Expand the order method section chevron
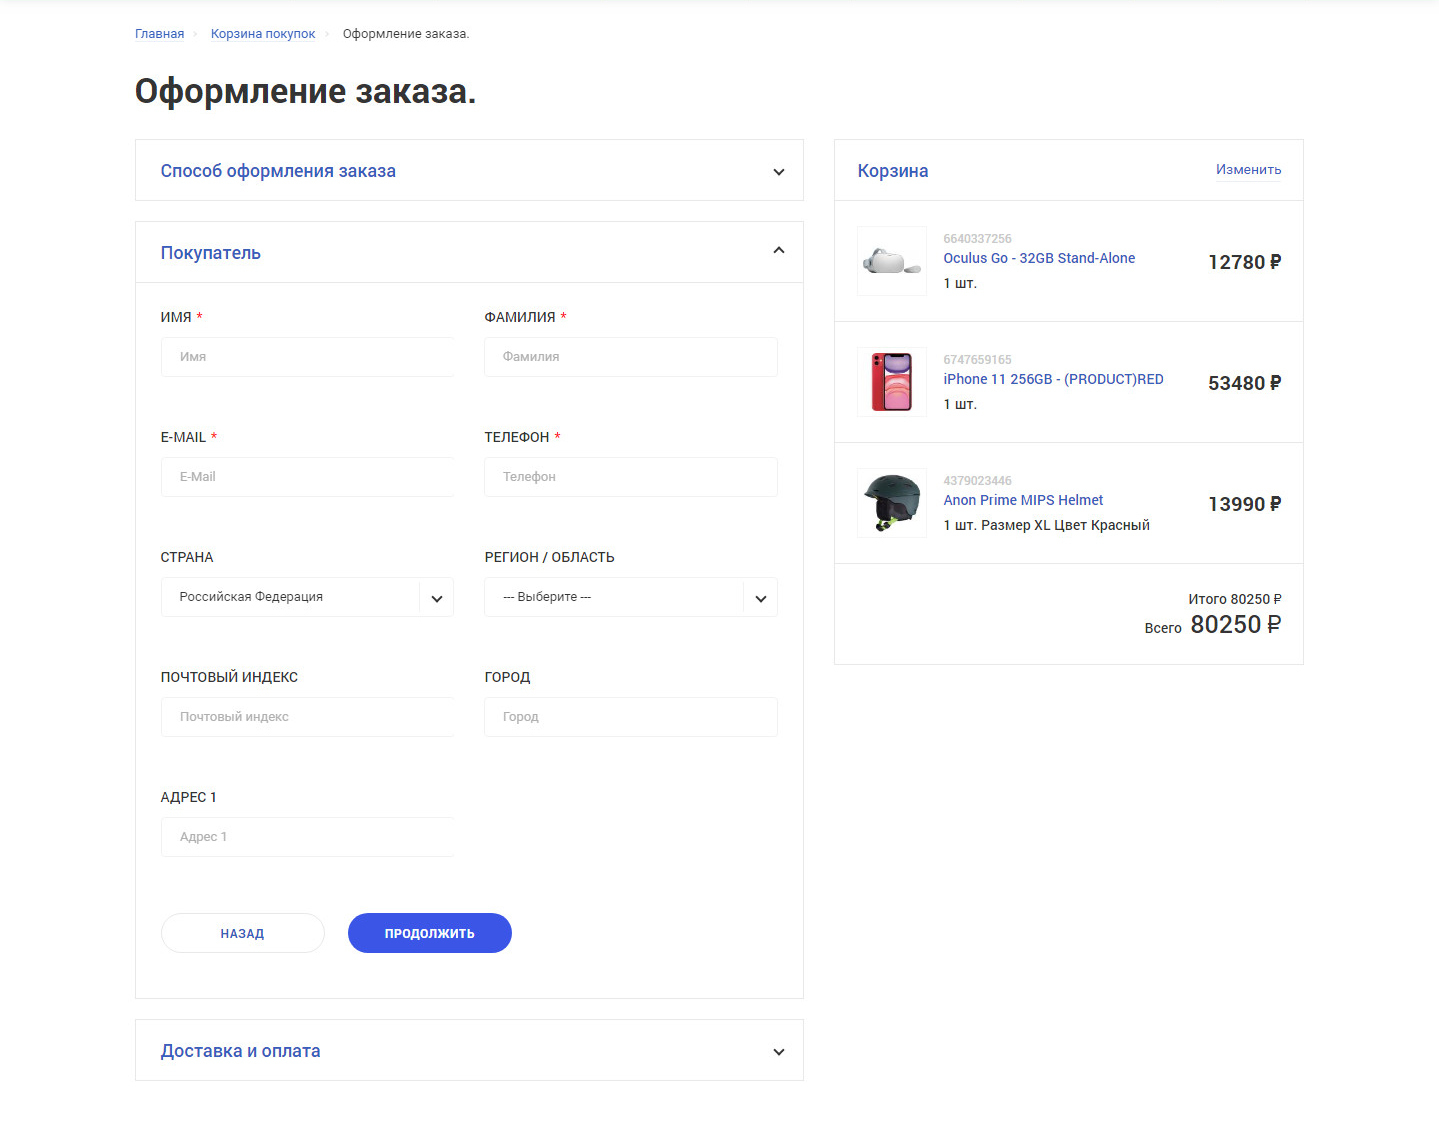The height and width of the screenshot is (1126, 1439). (778, 172)
